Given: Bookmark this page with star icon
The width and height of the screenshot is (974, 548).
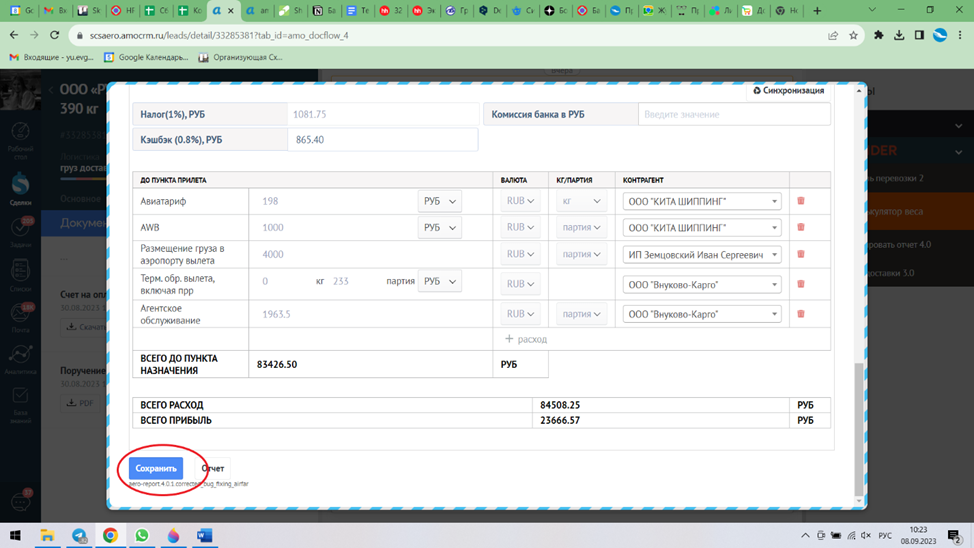Looking at the screenshot, I should click(853, 35).
